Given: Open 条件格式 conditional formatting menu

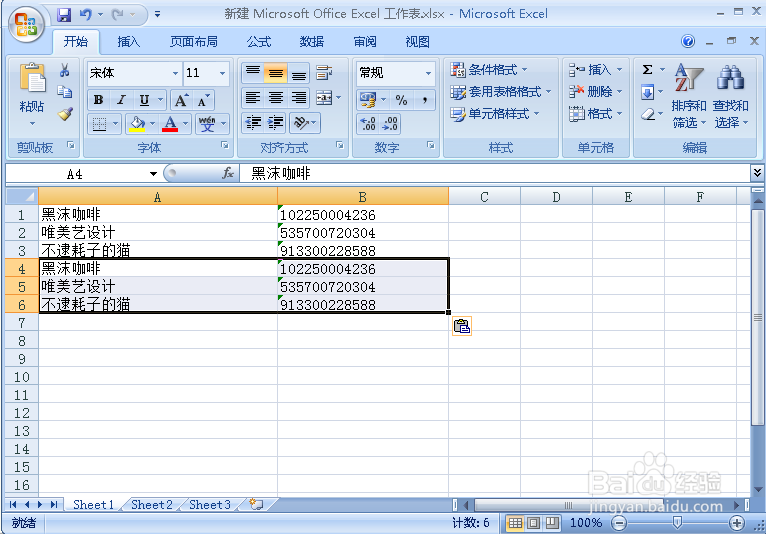Looking at the screenshot, I should click(x=489, y=70).
